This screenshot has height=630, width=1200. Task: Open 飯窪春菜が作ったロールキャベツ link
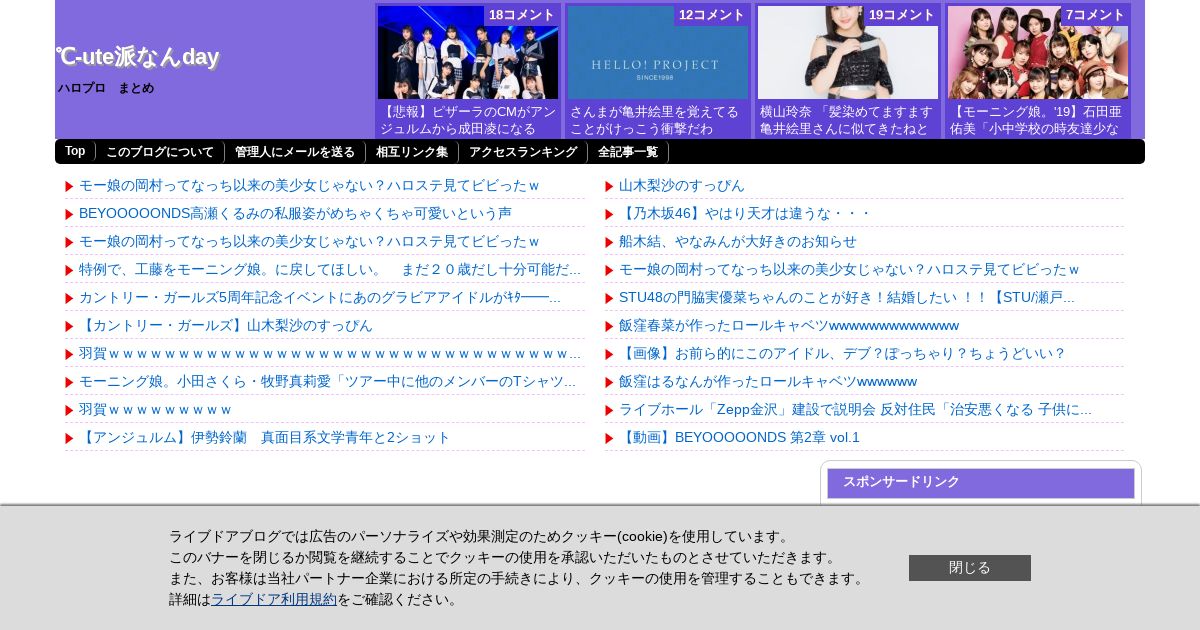click(789, 325)
